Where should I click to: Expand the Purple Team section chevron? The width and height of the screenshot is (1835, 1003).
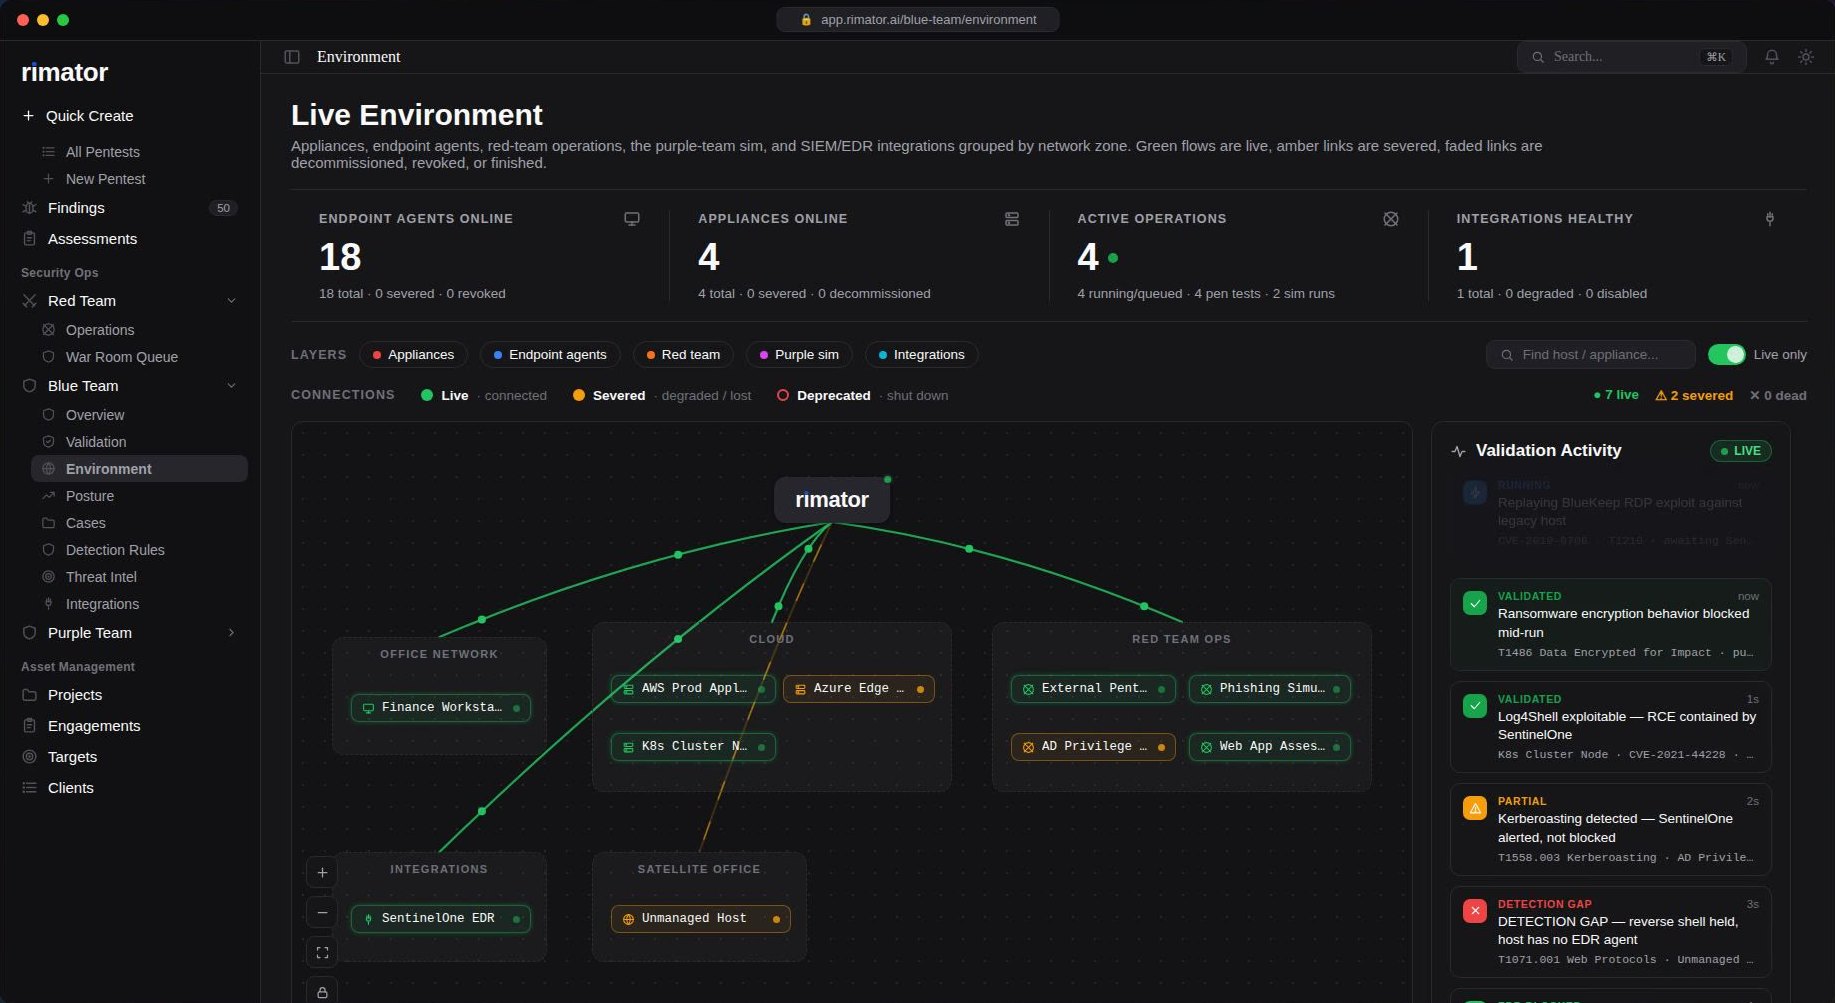231,633
